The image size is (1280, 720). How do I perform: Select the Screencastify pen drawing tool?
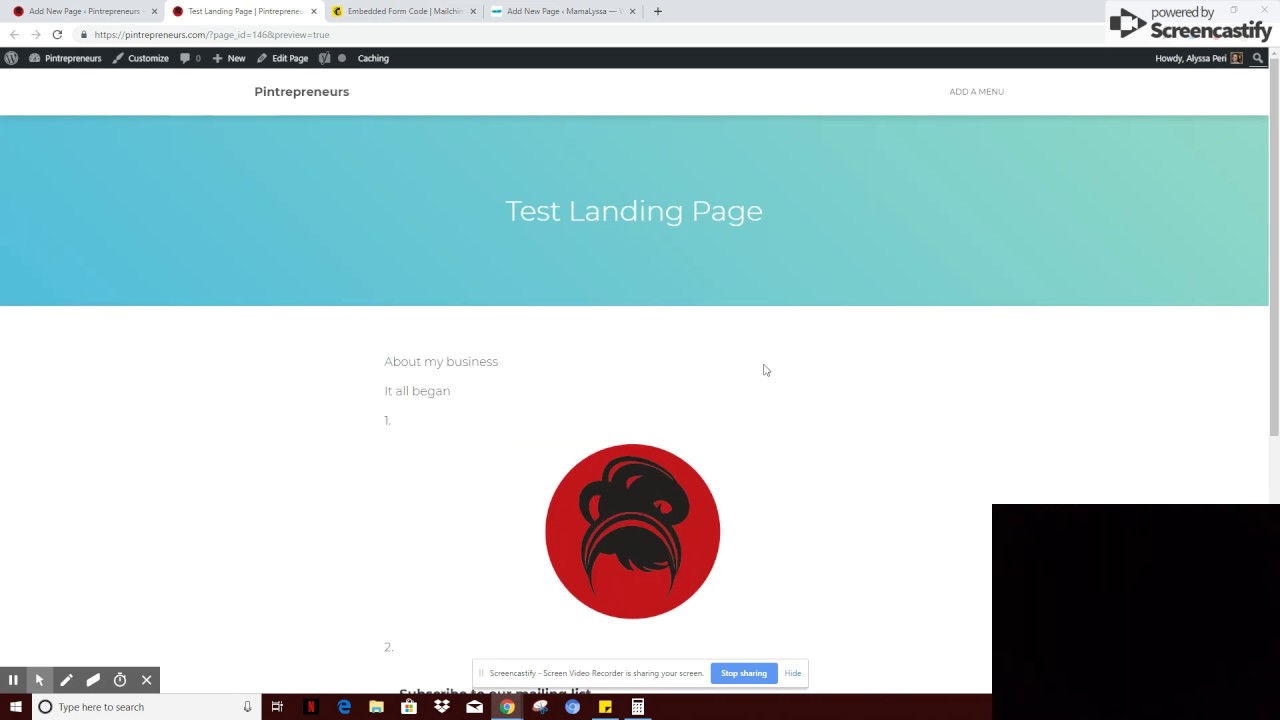66,680
